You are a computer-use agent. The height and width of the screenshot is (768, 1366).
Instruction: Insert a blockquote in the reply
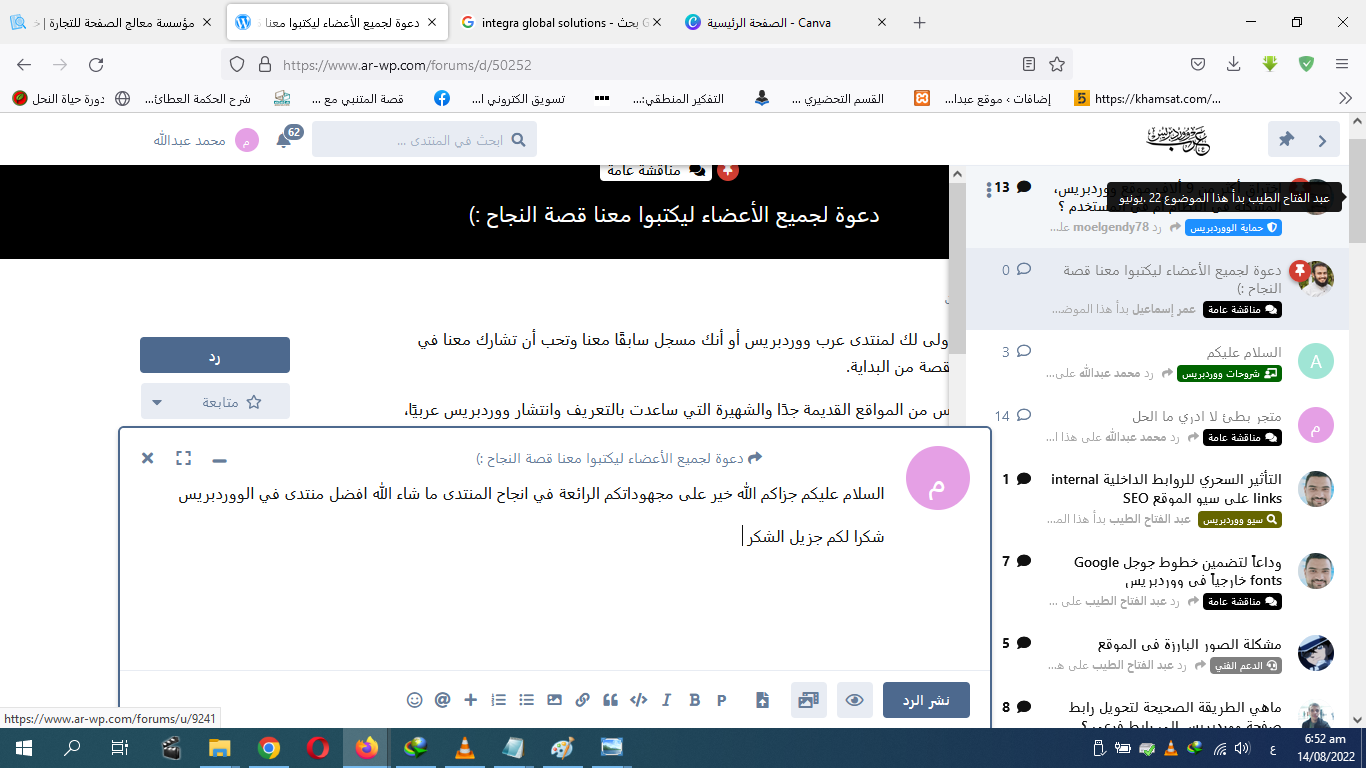point(611,700)
